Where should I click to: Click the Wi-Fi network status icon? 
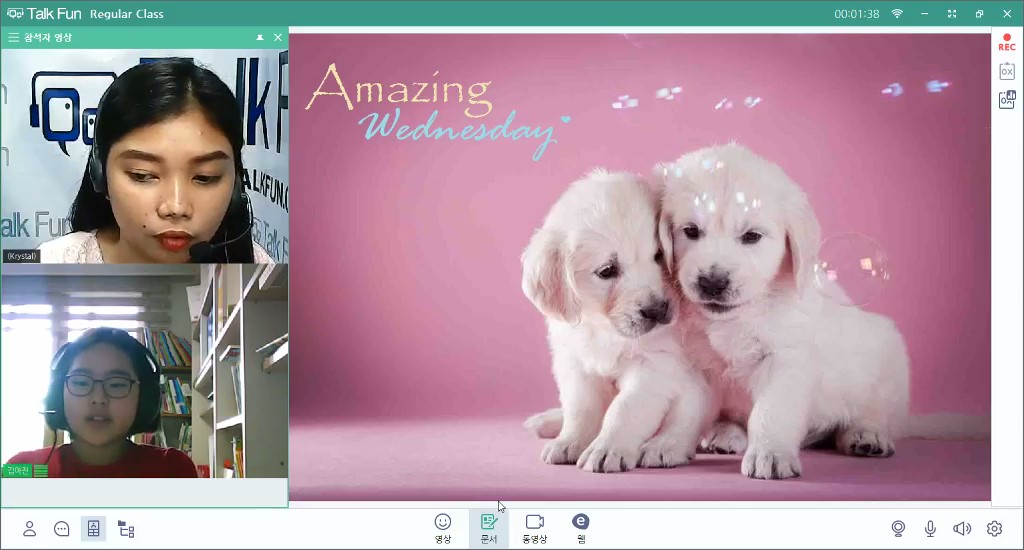pyautogui.click(x=897, y=14)
